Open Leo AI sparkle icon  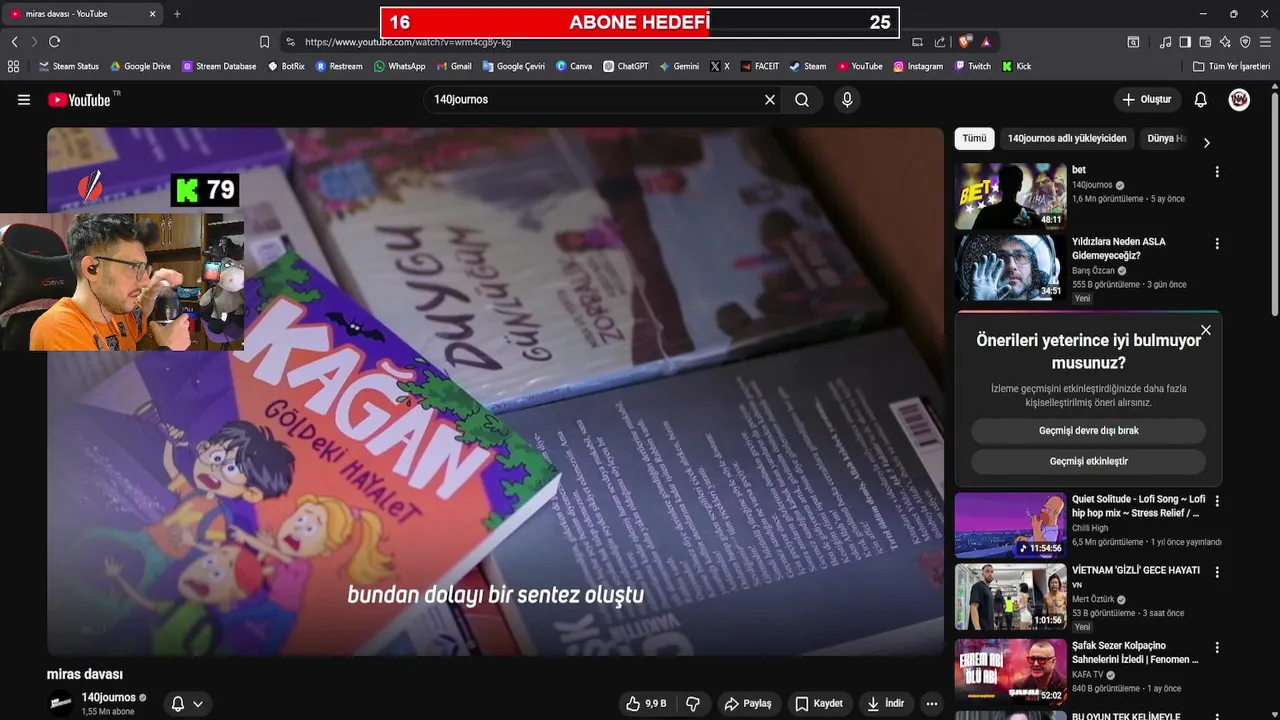[x=1225, y=42]
